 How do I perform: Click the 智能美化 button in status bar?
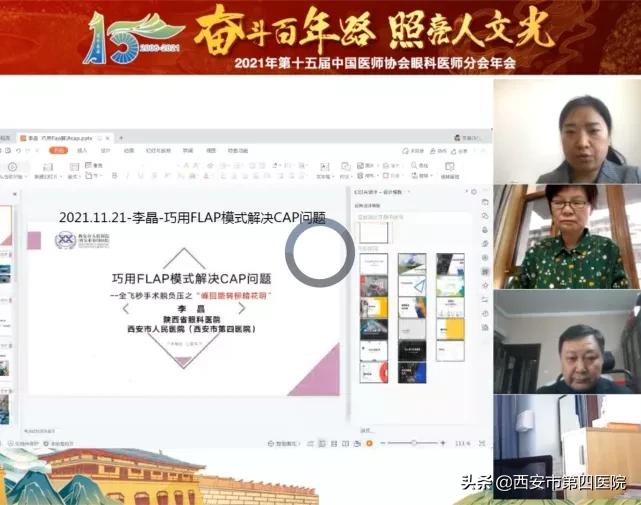pyautogui.click(x=284, y=443)
